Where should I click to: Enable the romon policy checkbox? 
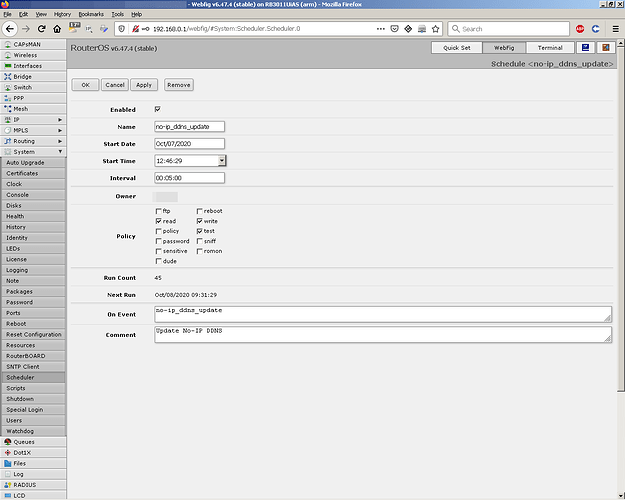point(200,251)
